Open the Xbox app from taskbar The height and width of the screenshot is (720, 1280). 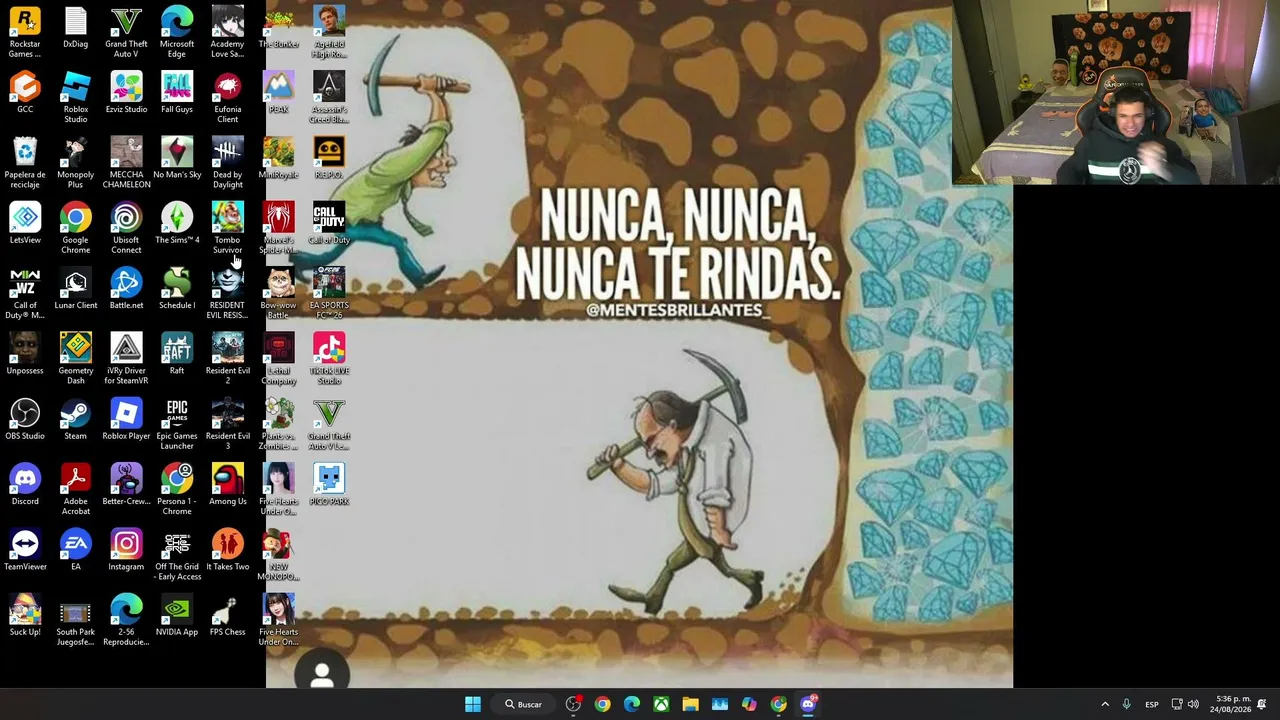click(x=661, y=704)
